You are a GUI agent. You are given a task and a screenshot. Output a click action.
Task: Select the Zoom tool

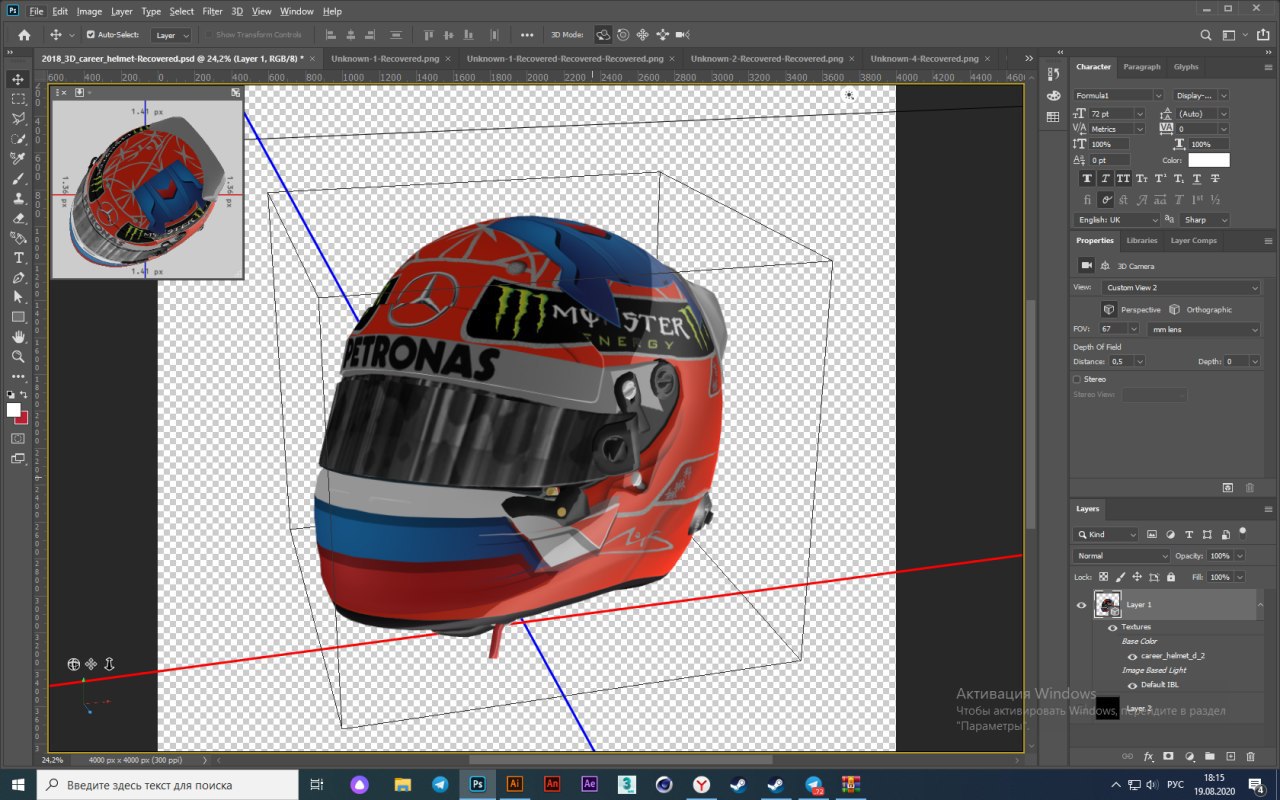click(x=18, y=356)
